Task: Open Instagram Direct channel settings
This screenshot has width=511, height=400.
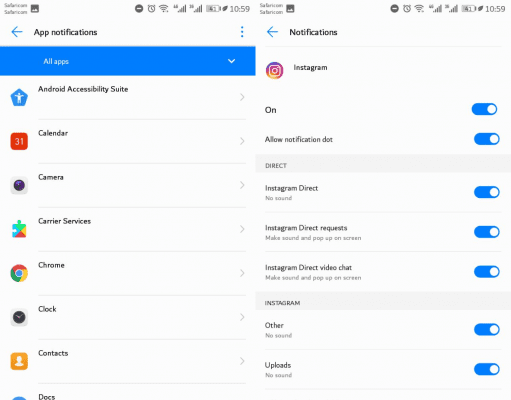Action: (x=367, y=192)
